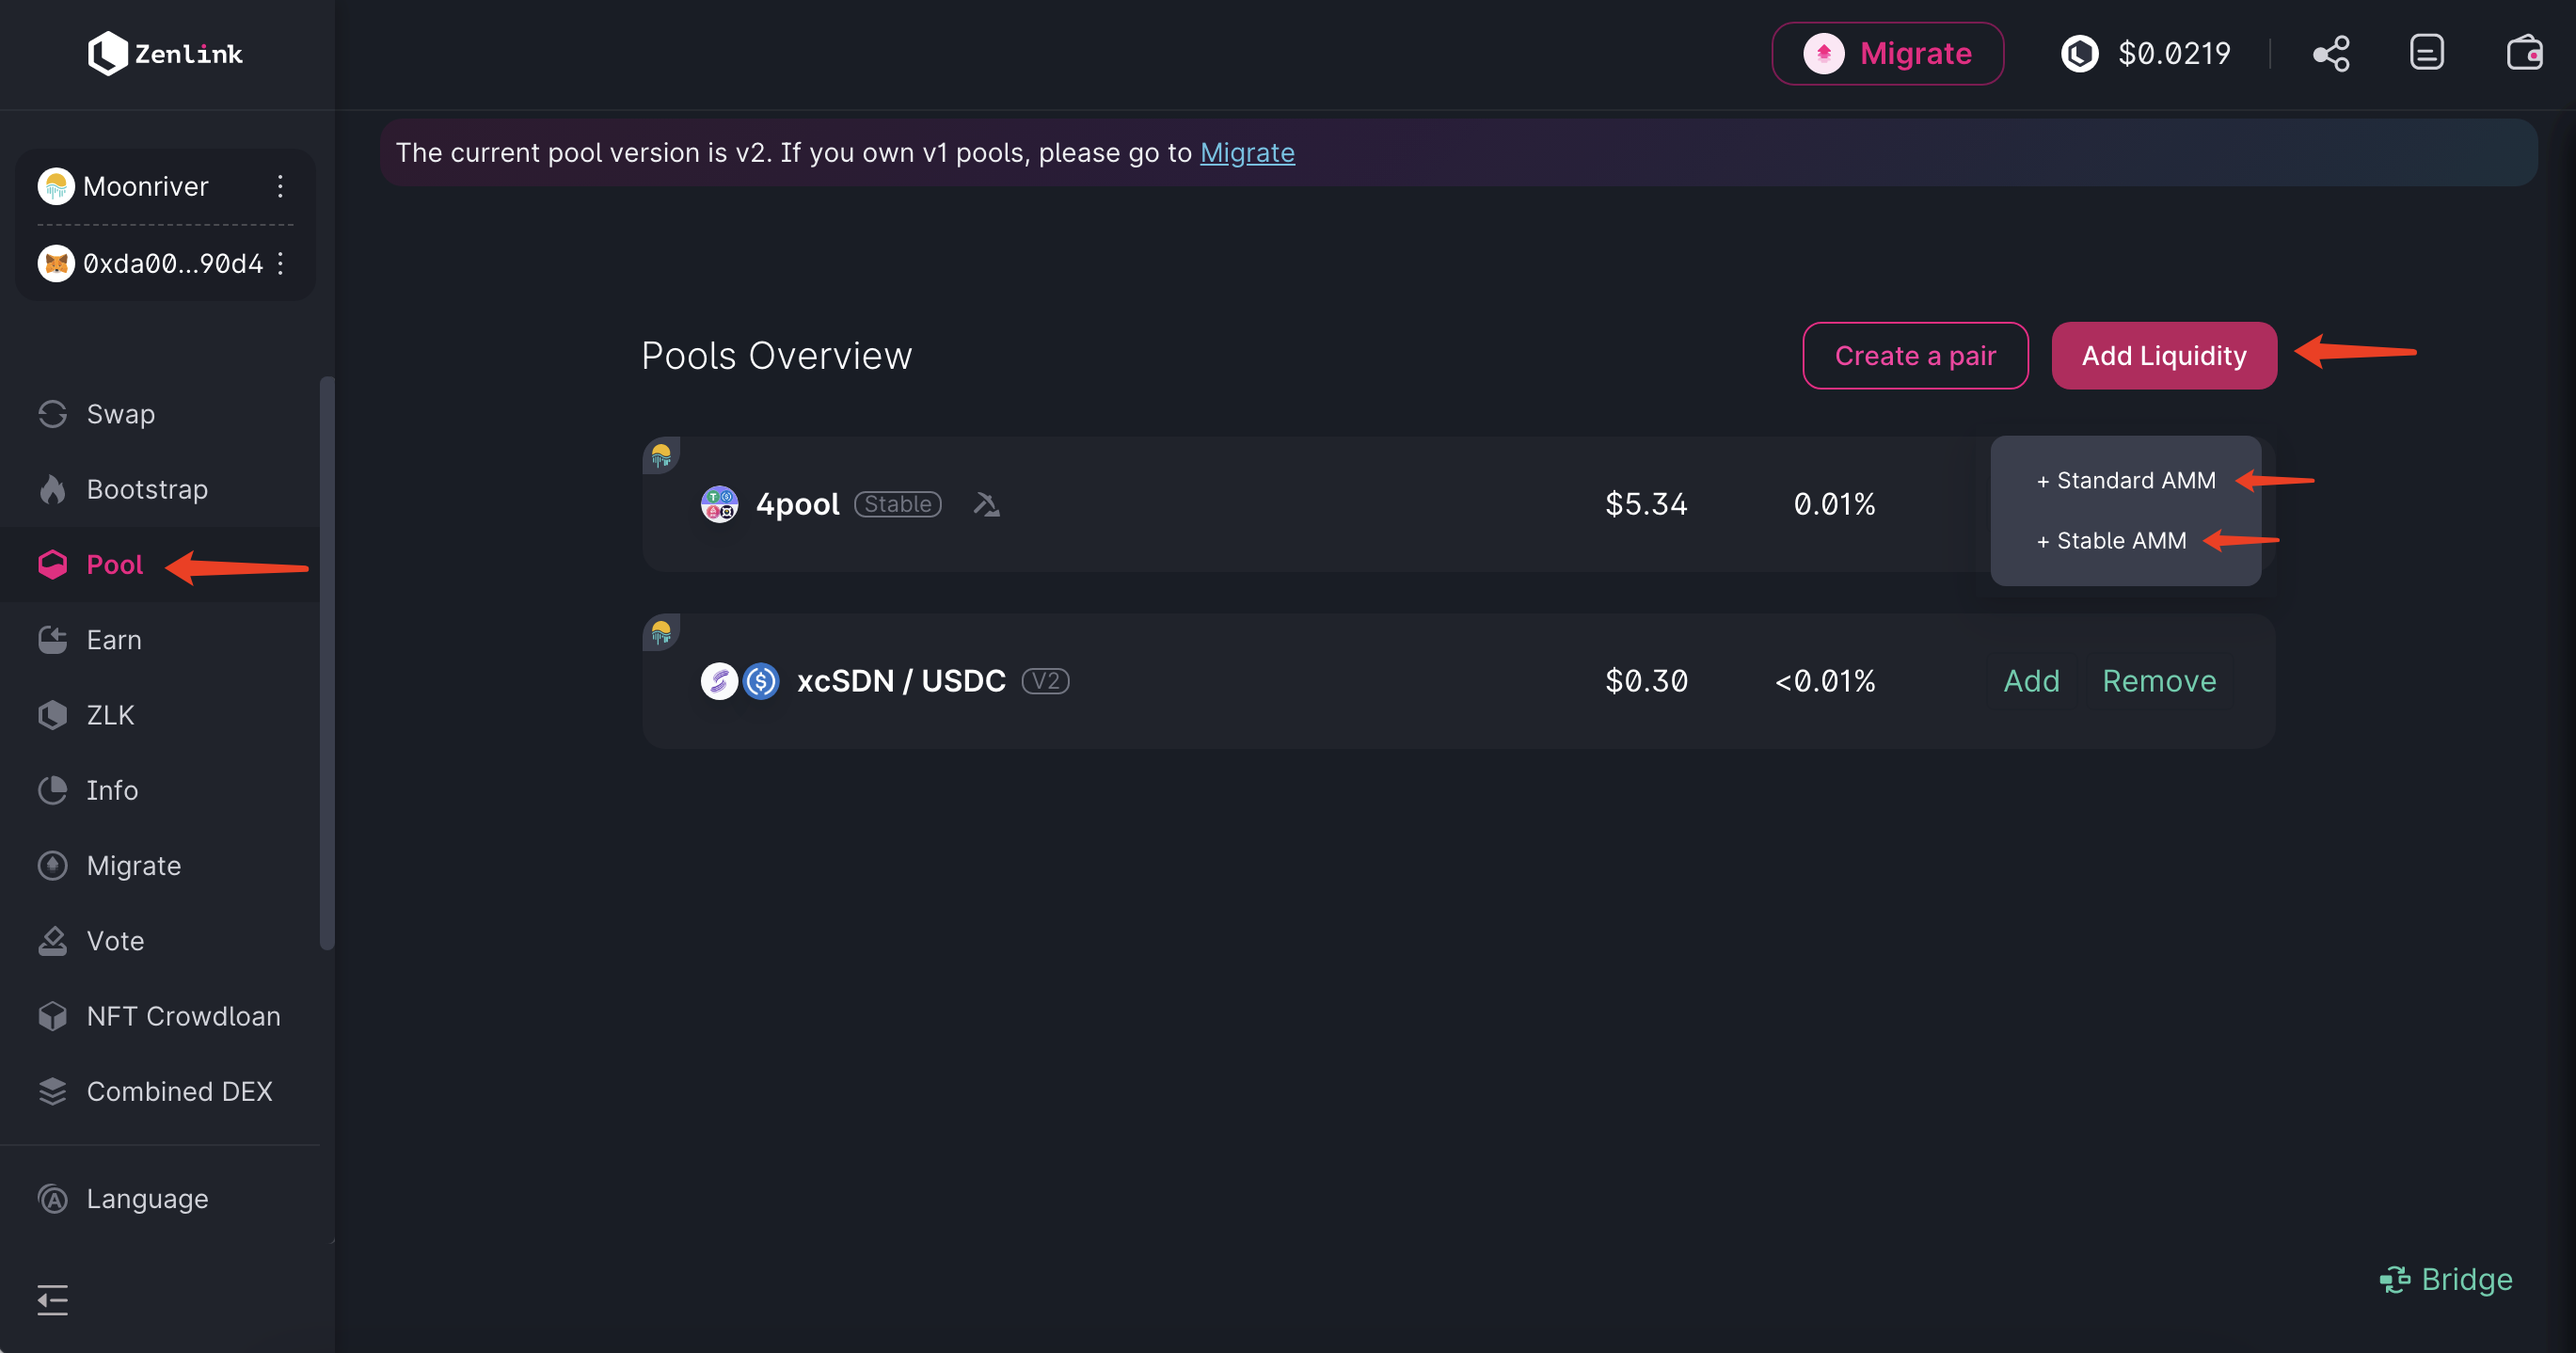Viewport: 2576px width, 1353px height.
Task: Open the Language selector
Action: (146, 1198)
